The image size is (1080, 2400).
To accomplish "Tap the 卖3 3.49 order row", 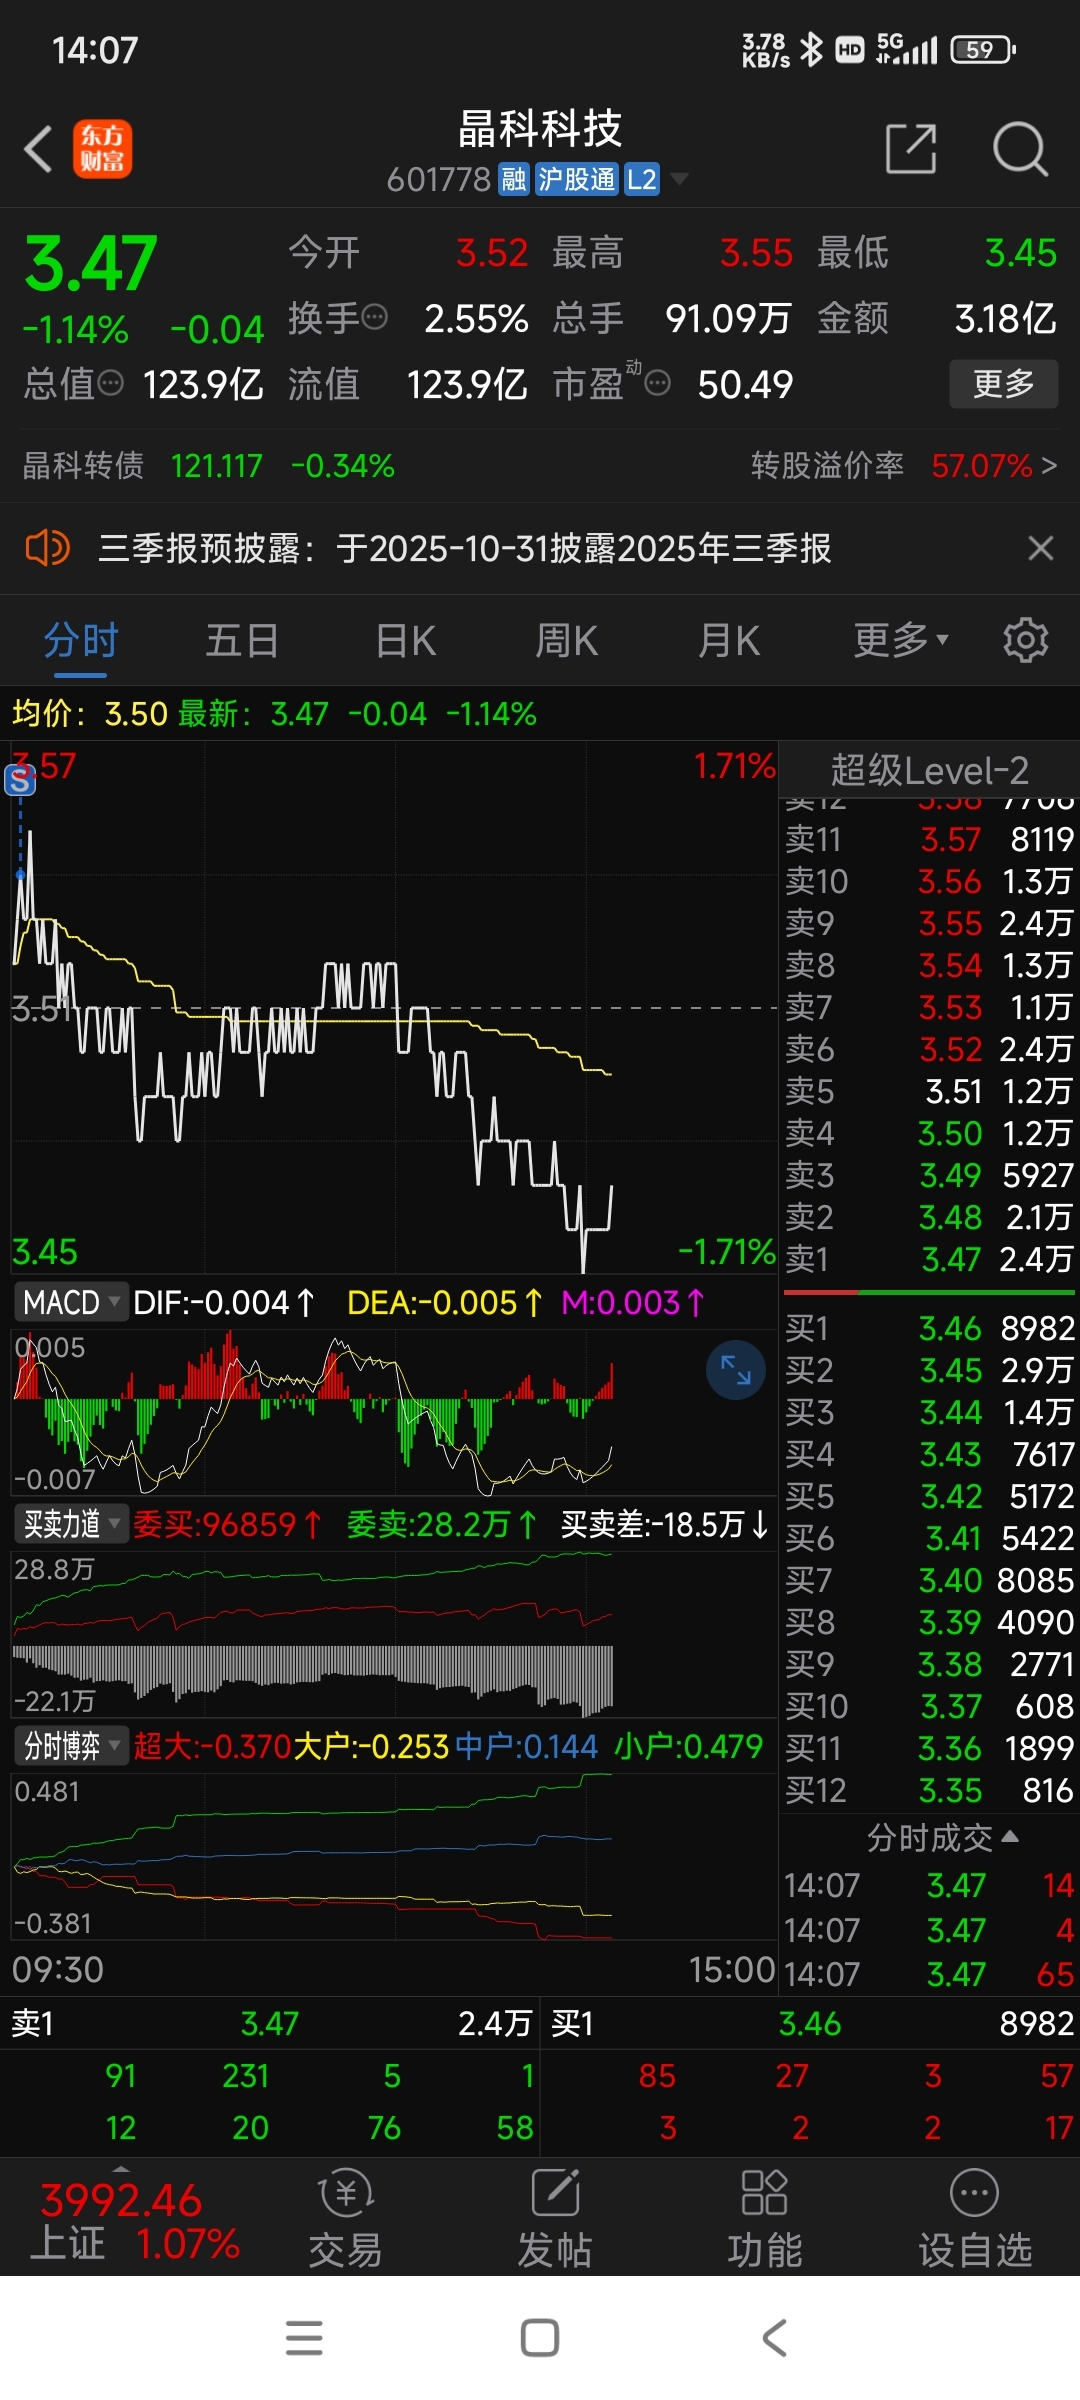I will (929, 1175).
